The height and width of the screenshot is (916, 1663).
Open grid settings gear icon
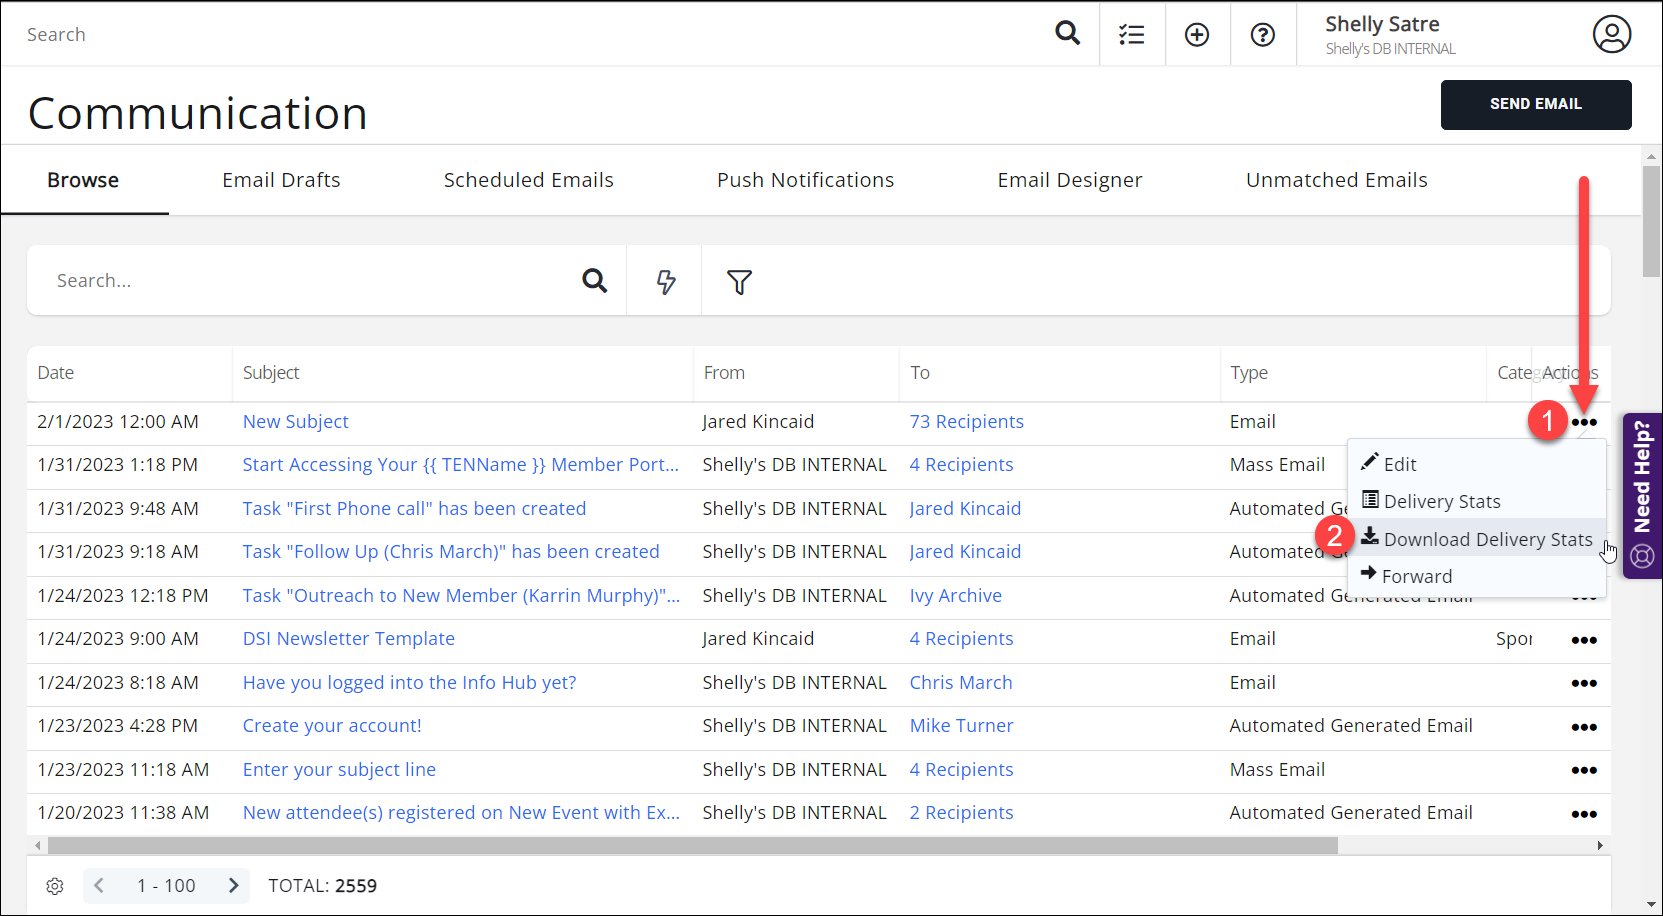pos(55,886)
